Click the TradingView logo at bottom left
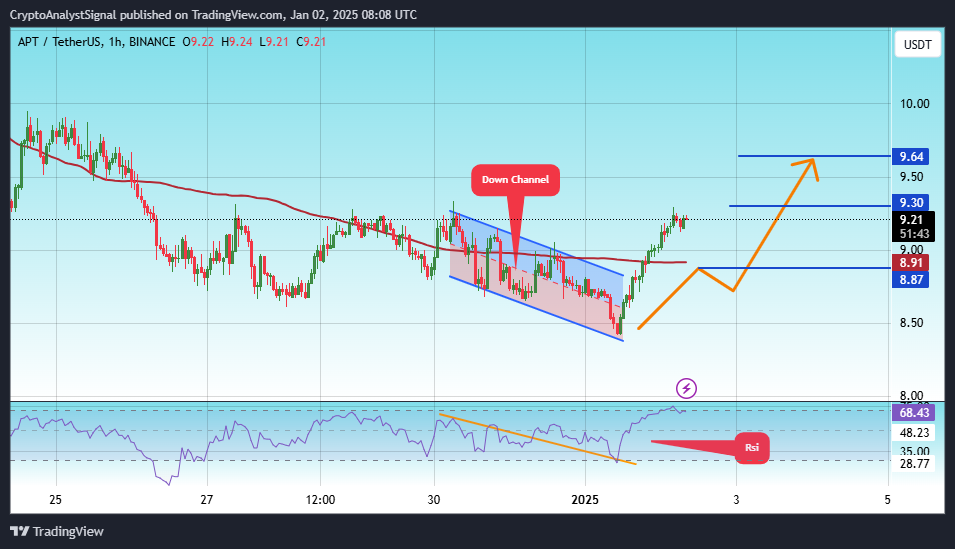955x549 pixels. 57,531
